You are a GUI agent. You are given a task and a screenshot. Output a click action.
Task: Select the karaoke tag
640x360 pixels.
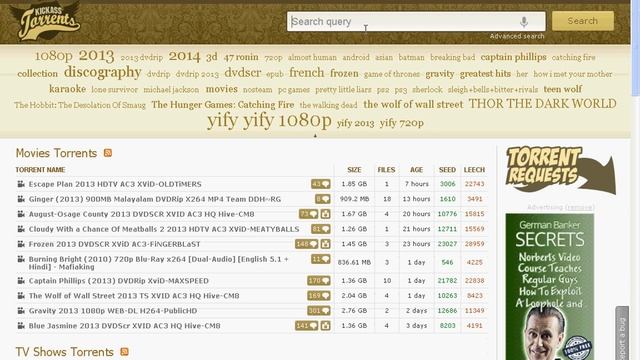pos(67,89)
